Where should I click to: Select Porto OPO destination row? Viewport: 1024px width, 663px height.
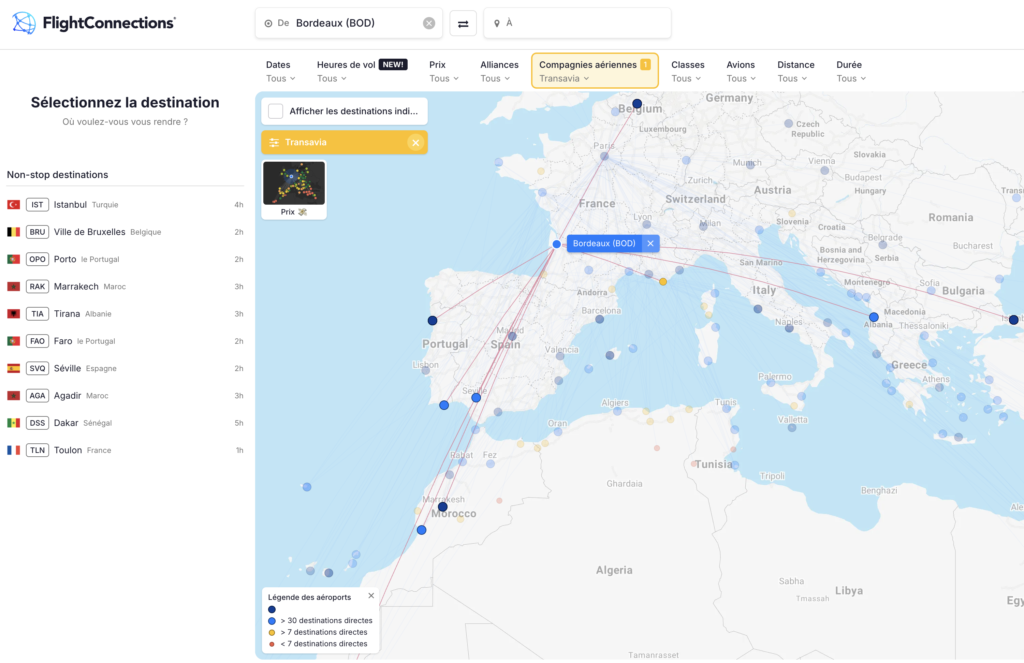click(x=125, y=259)
